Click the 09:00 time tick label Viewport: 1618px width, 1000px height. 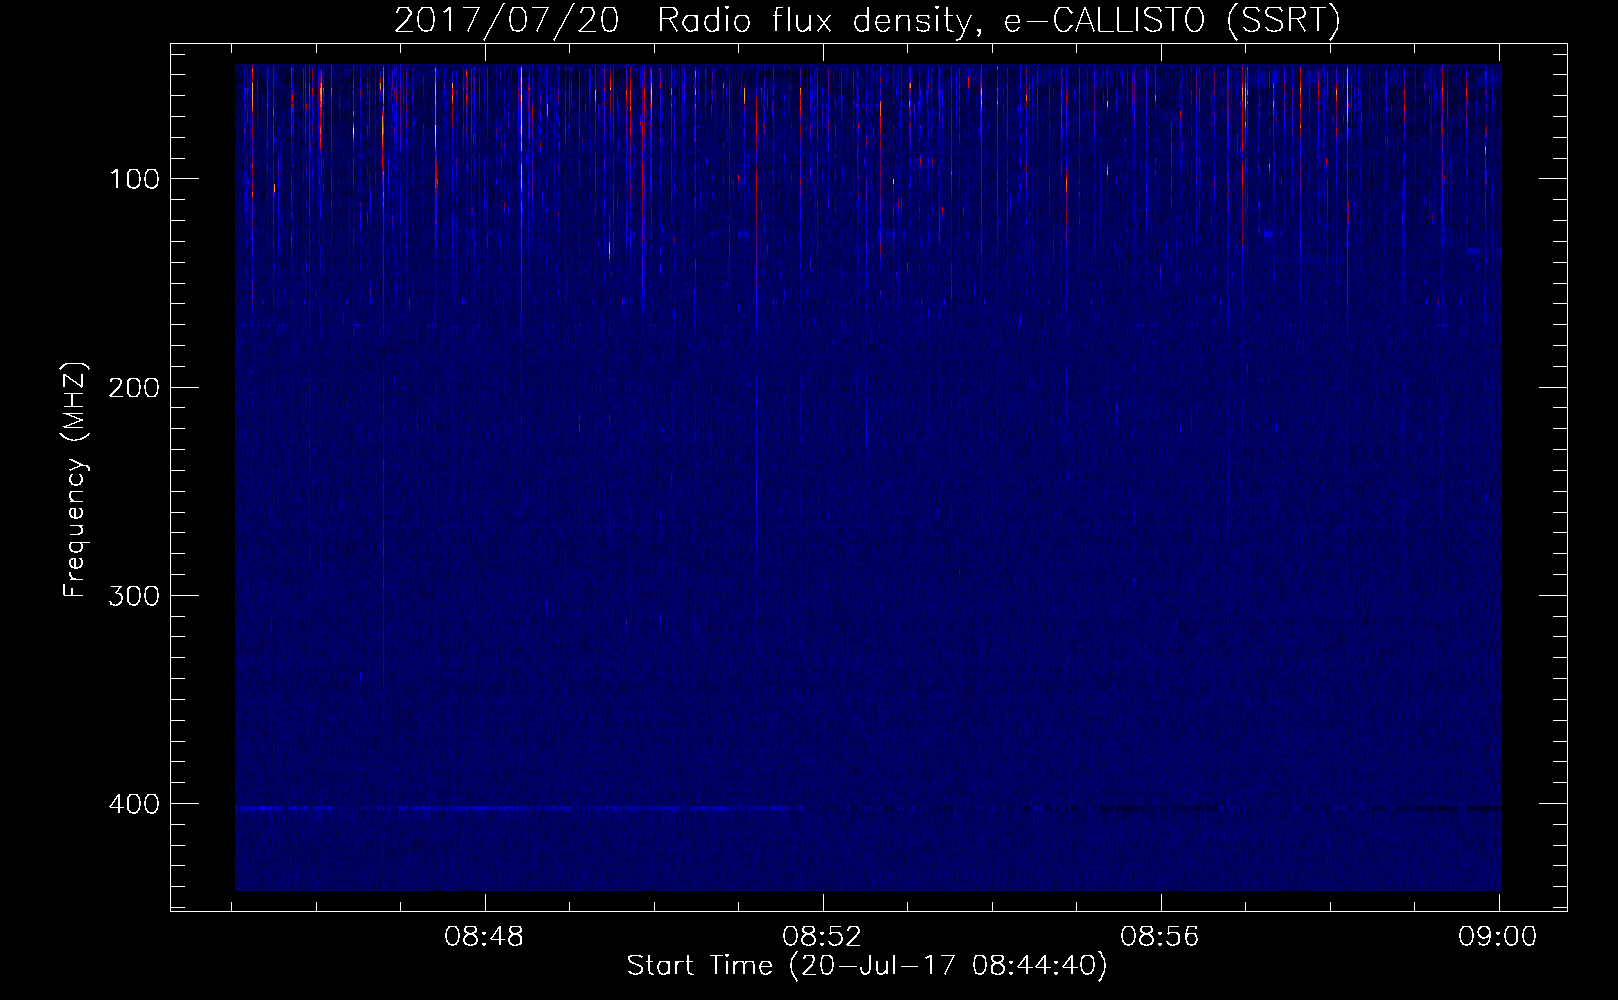[1498, 937]
